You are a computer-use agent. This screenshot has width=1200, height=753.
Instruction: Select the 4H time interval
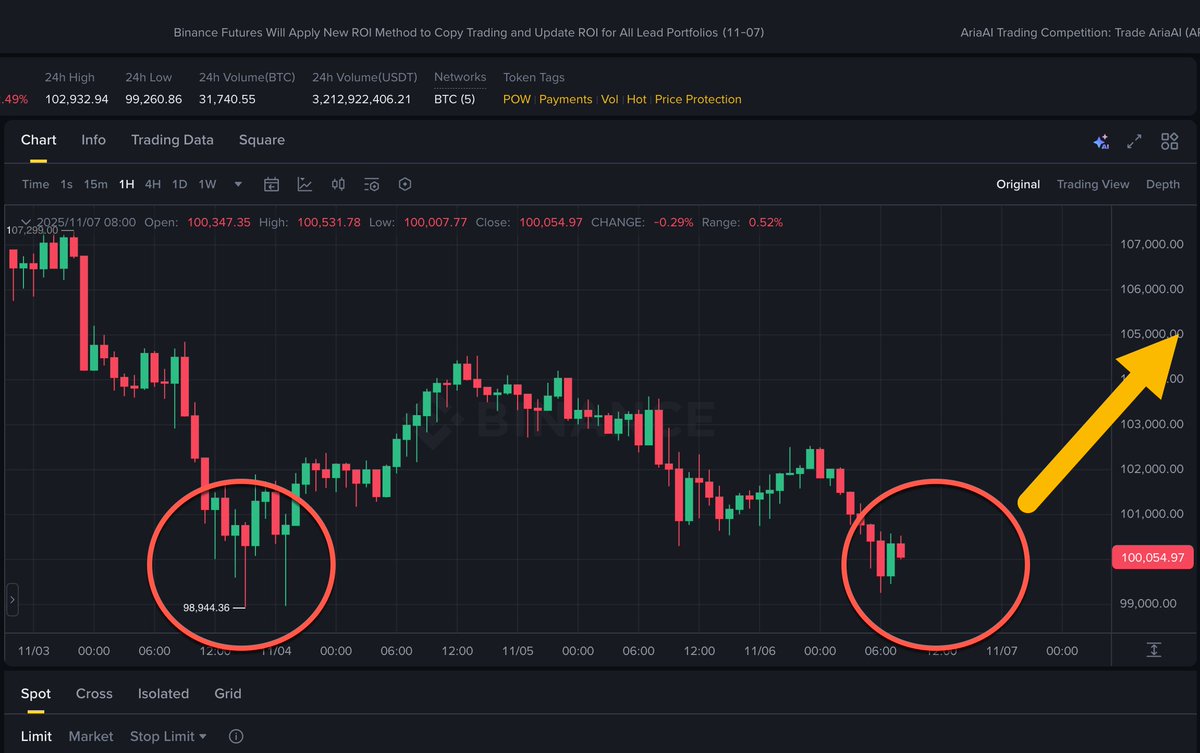pyautogui.click(x=153, y=184)
